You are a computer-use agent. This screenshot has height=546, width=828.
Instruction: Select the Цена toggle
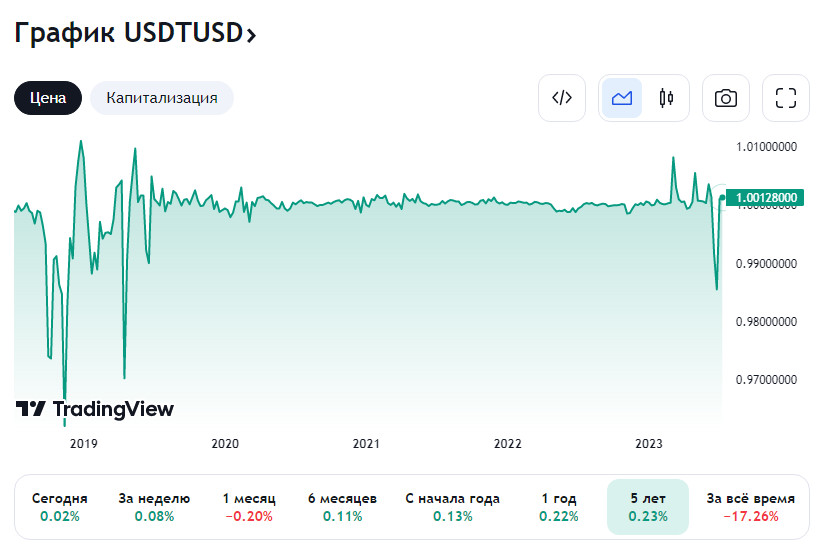click(x=48, y=98)
